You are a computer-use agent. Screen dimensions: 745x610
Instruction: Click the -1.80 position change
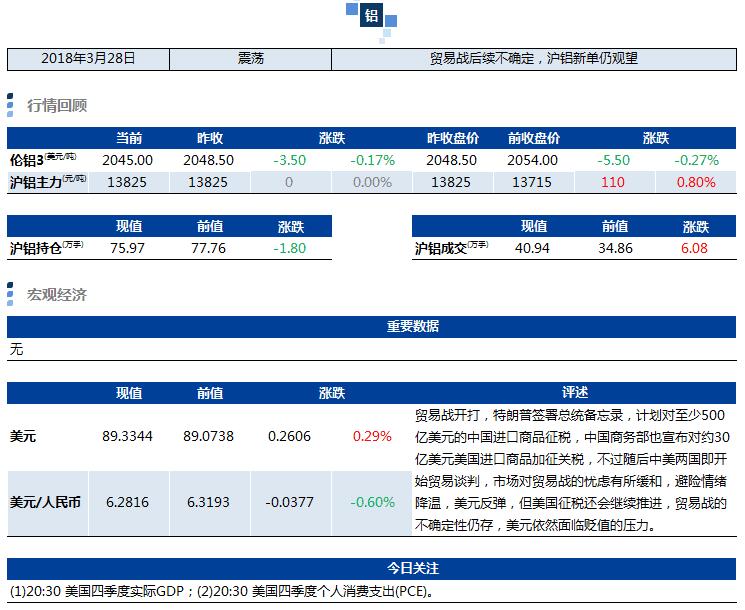tap(289, 248)
